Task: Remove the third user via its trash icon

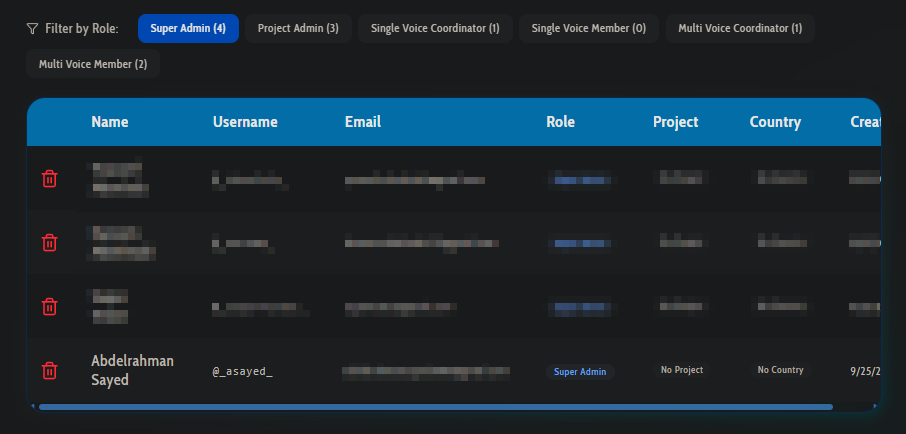Action: pos(49,307)
